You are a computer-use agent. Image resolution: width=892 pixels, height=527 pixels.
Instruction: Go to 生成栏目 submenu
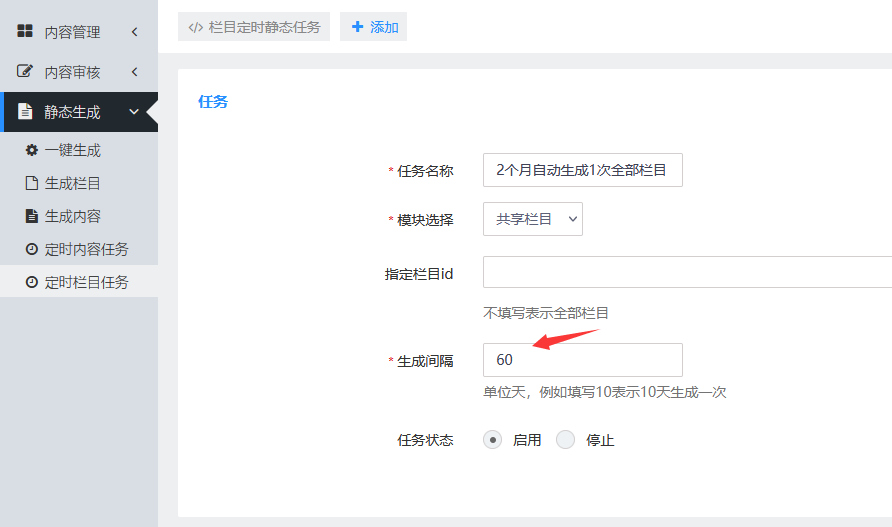79,183
